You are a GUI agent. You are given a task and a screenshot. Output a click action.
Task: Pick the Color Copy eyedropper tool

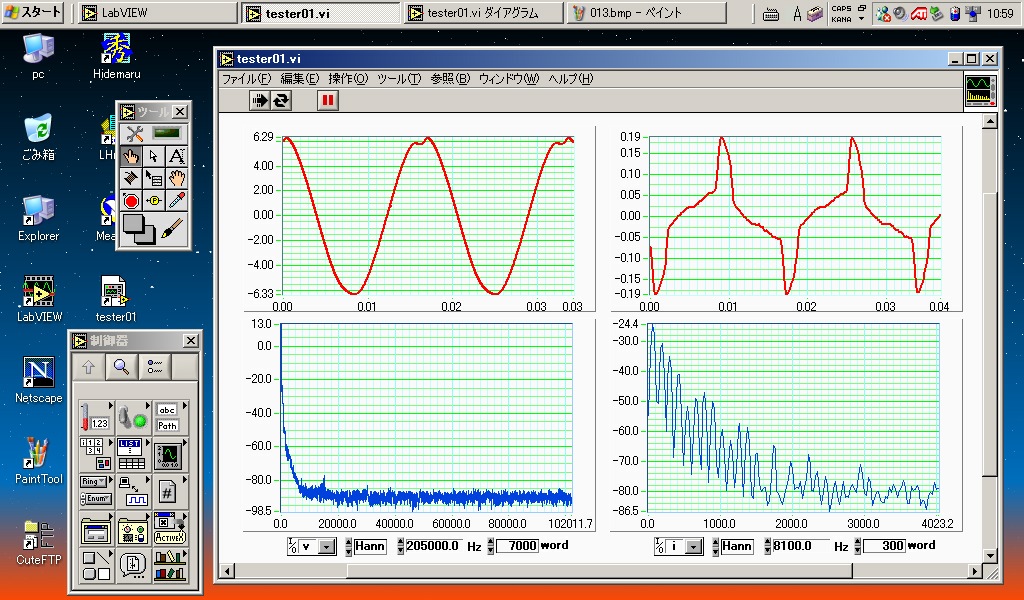click(177, 200)
